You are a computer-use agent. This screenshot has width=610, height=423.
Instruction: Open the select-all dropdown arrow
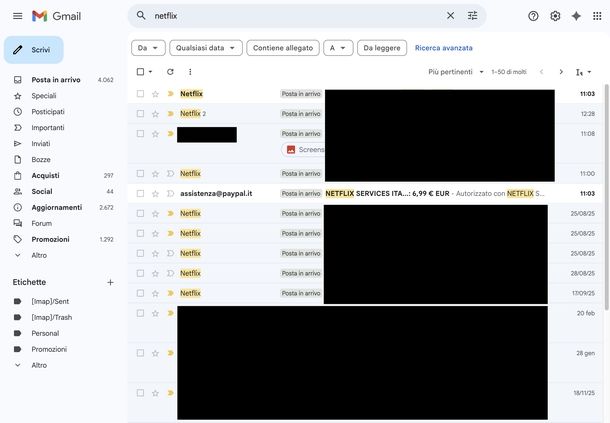tap(151, 72)
